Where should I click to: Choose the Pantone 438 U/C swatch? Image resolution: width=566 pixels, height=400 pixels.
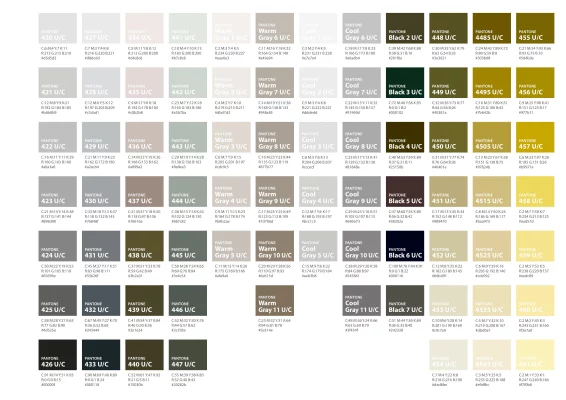(x=144, y=246)
